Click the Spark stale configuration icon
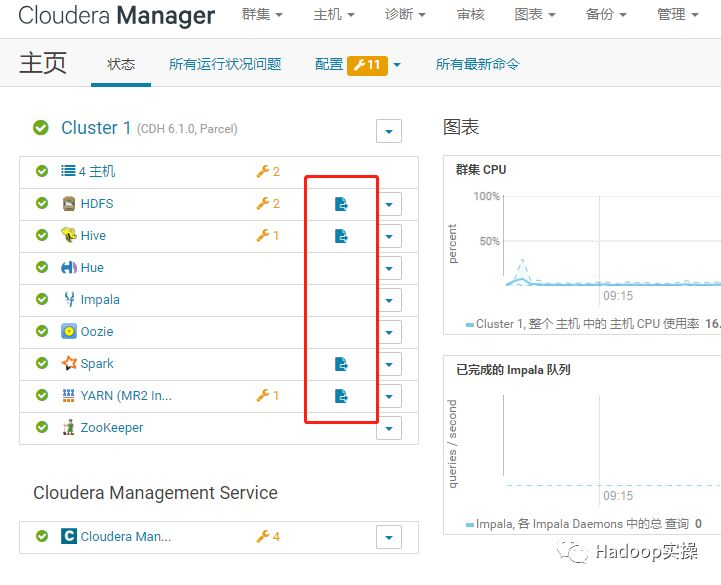Image resolution: width=721 pixels, height=585 pixels. [x=341, y=364]
